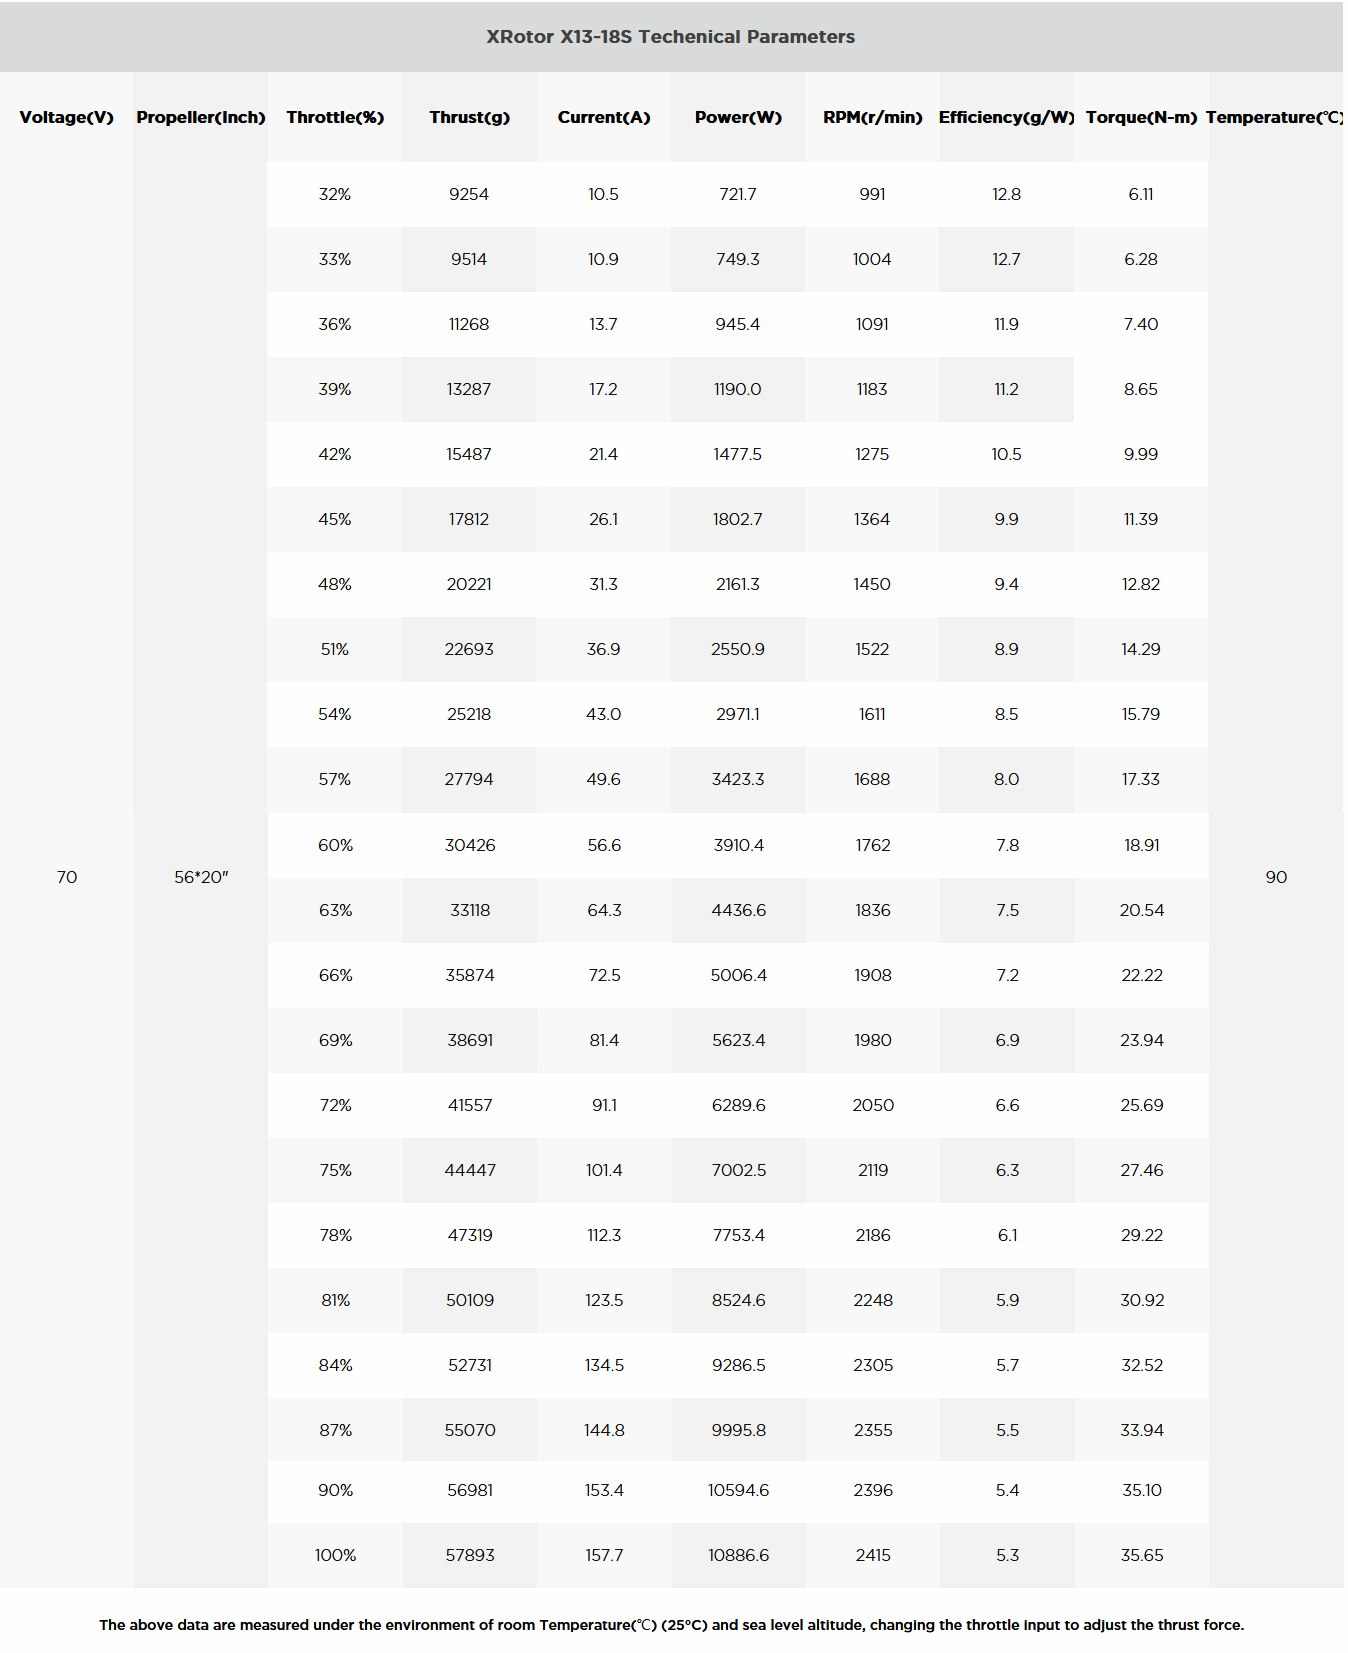This screenshot has width=1348, height=1653.
Task: Click the Temperature(℃) column header
Action: coord(1275,117)
